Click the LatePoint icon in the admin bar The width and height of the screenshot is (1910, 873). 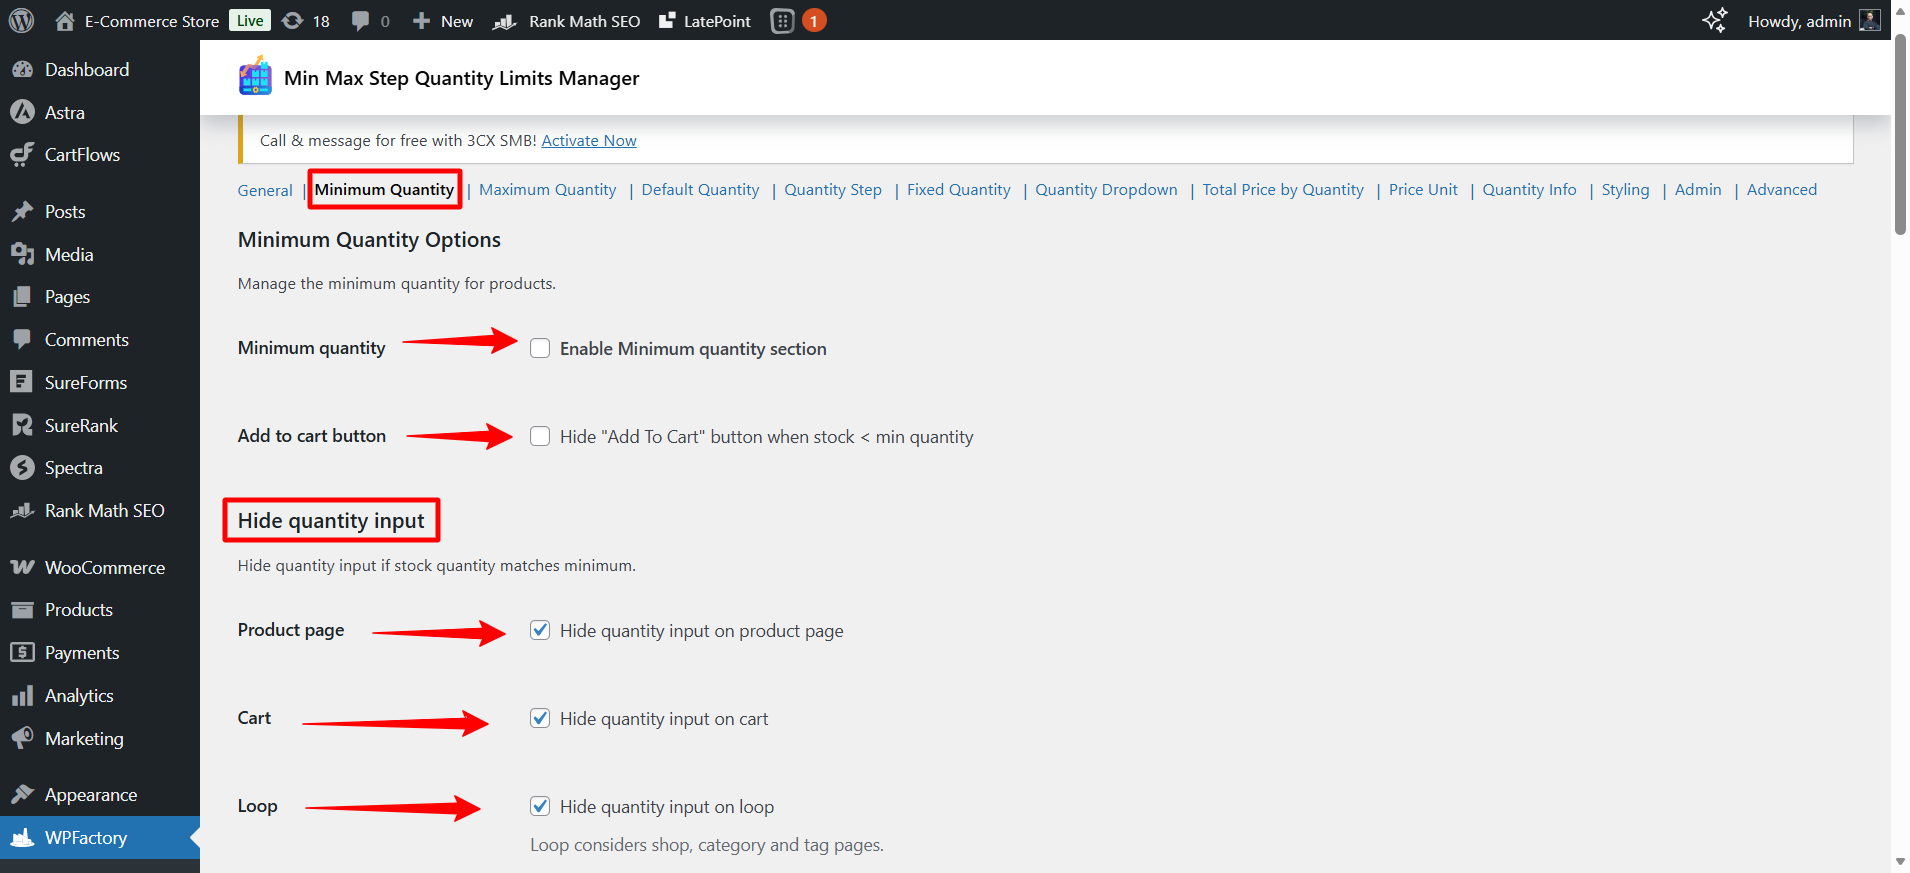667,20
